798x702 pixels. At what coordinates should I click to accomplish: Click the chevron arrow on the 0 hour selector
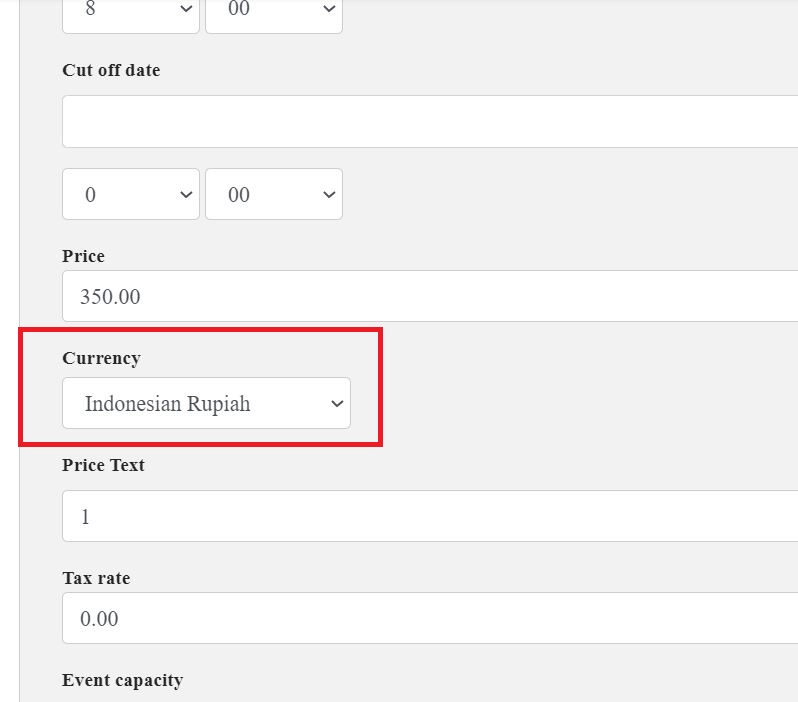click(185, 195)
